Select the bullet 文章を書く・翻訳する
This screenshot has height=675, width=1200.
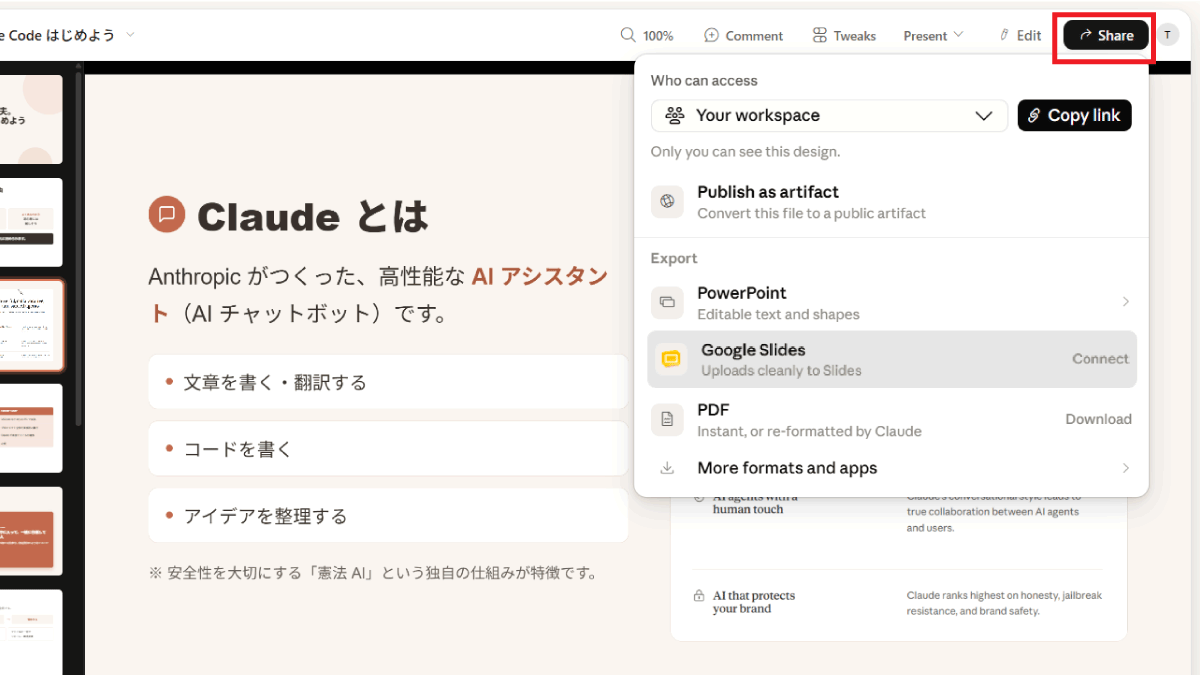pos(388,382)
